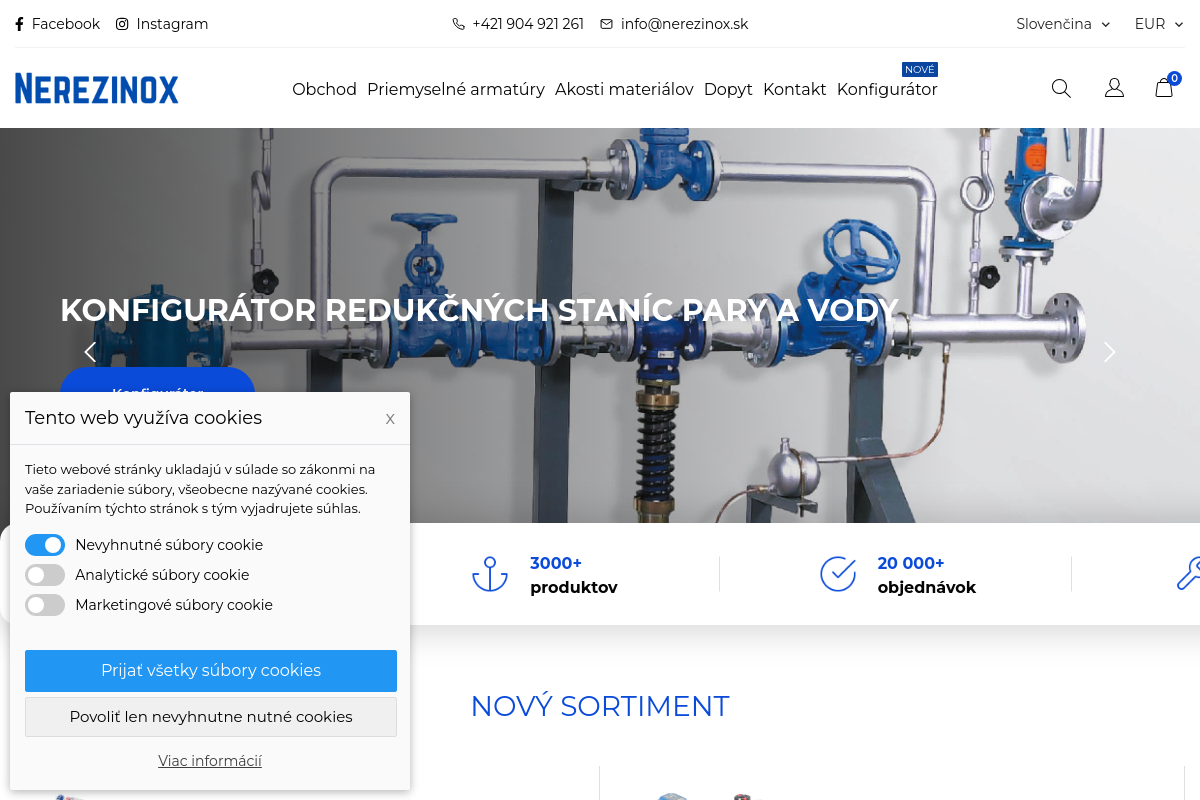Viewport: 1200px width, 800px height.
Task: Show next slide with right arrow
Action: (x=1109, y=352)
